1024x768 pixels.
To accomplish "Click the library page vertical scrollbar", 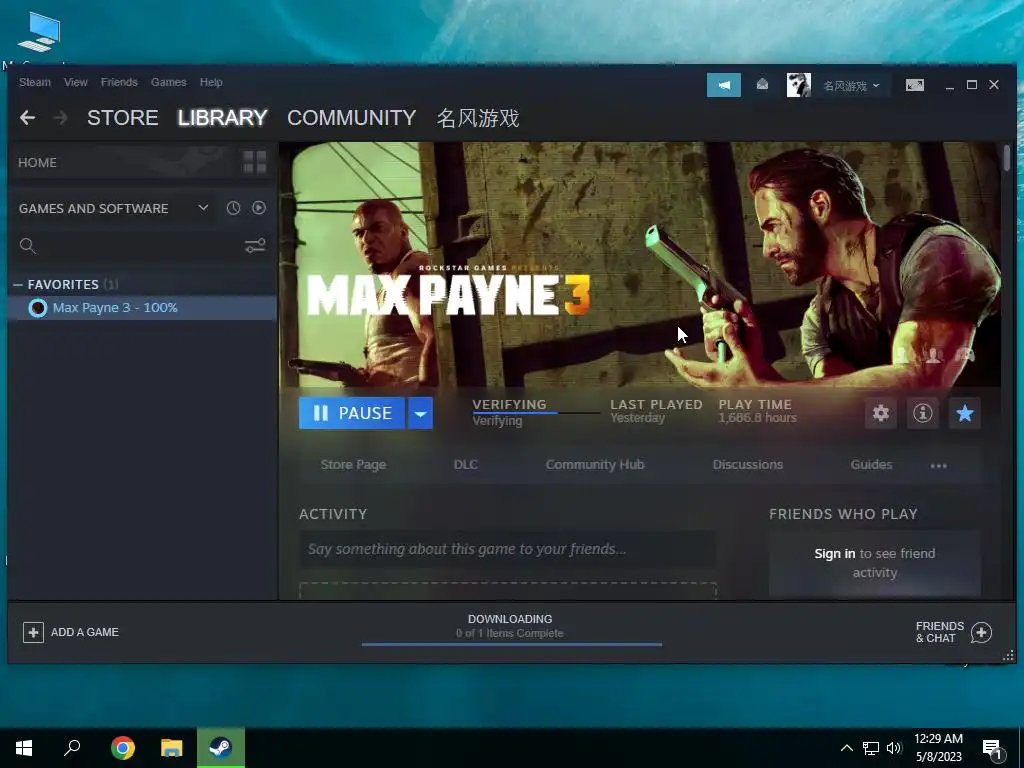I will [x=1007, y=158].
